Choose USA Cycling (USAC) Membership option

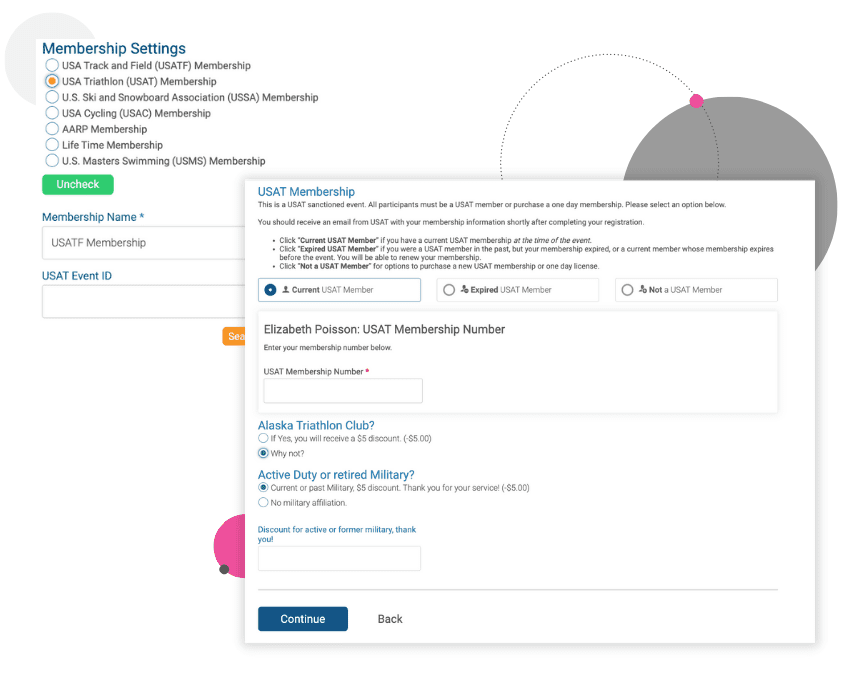(52, 113)
